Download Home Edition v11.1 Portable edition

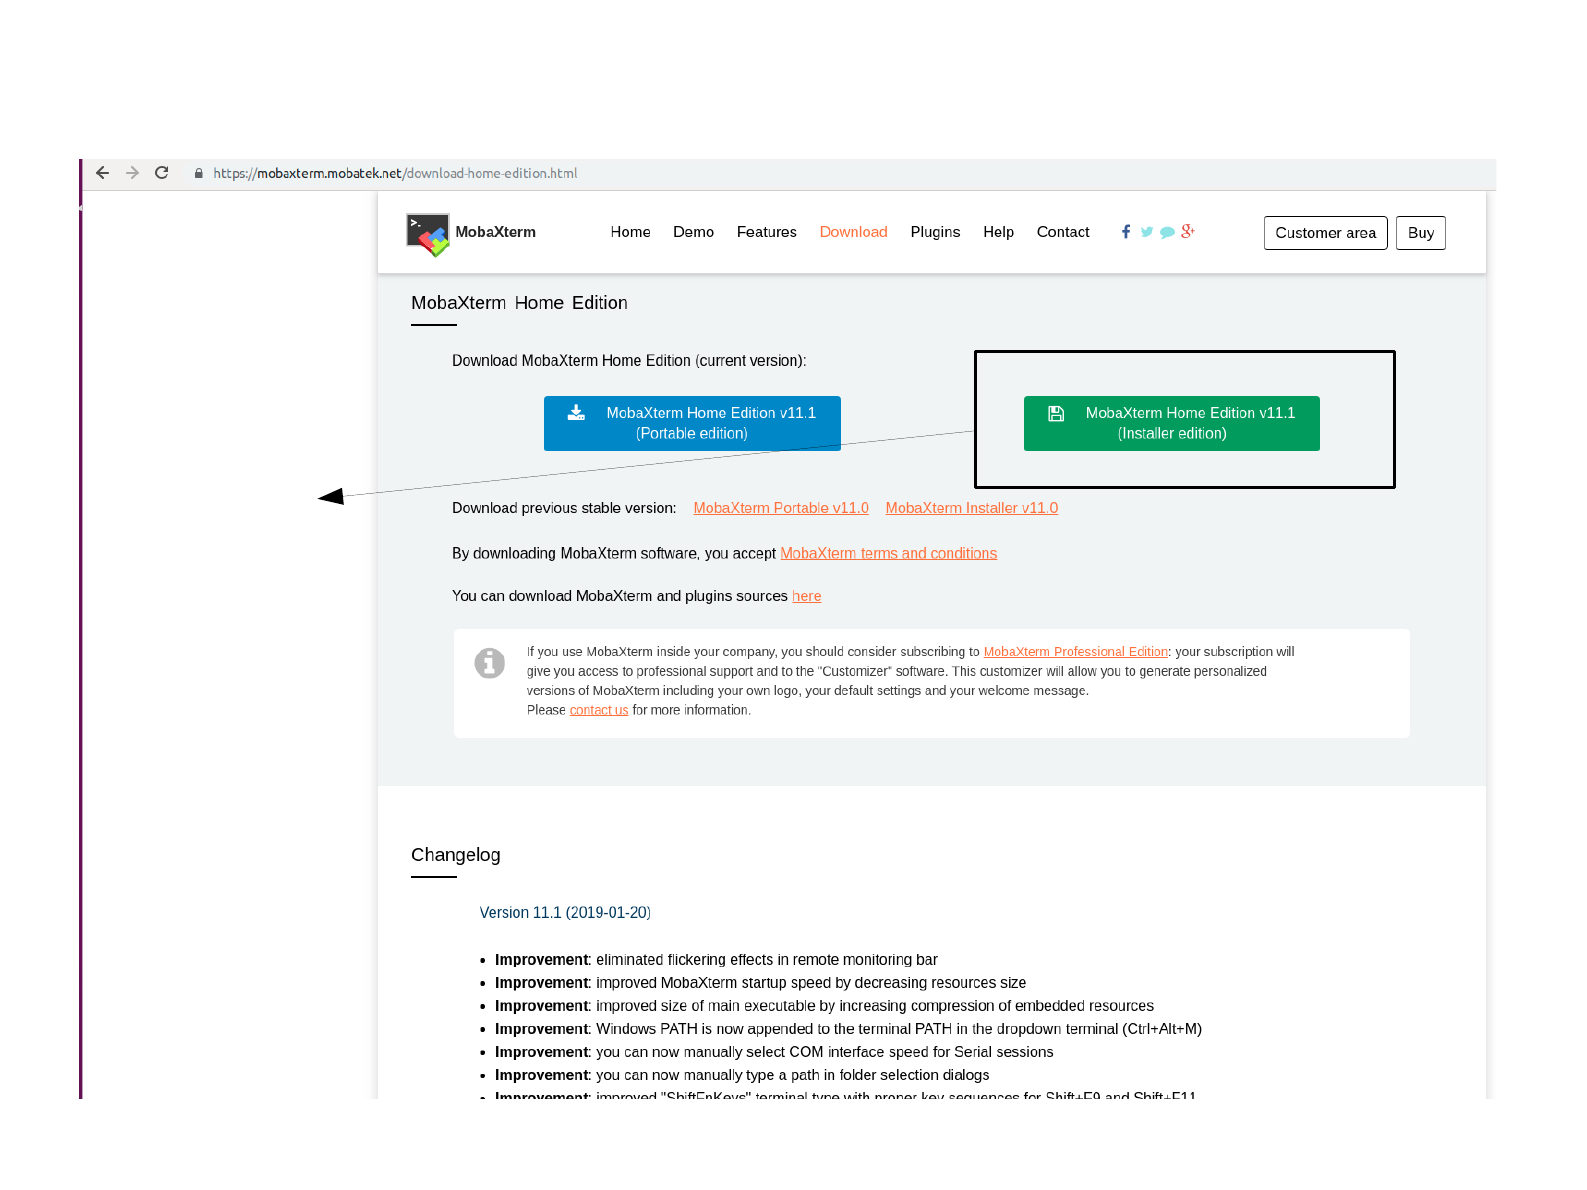pos(692,423)
